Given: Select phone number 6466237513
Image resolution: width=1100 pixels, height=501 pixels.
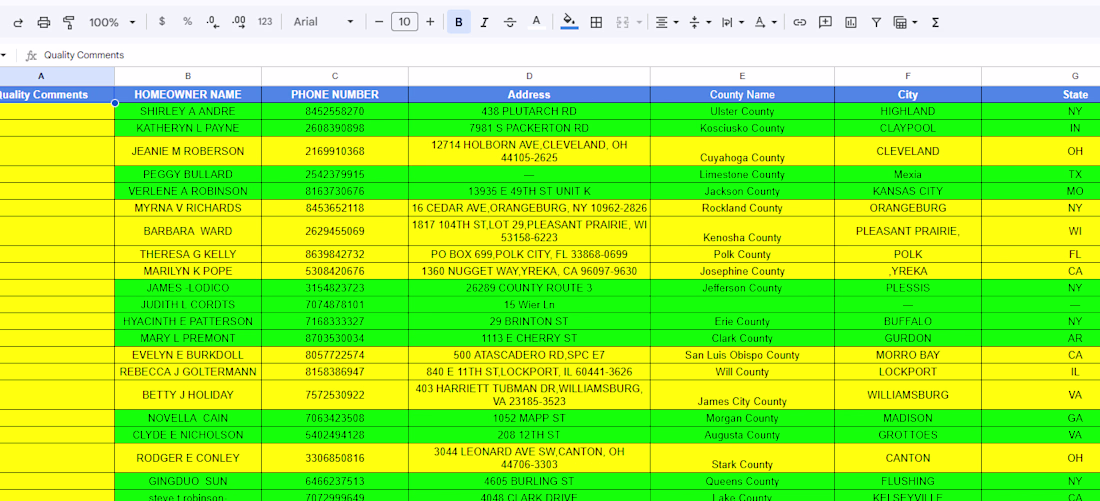Looking at the screenshot, I should pos(335,481).
